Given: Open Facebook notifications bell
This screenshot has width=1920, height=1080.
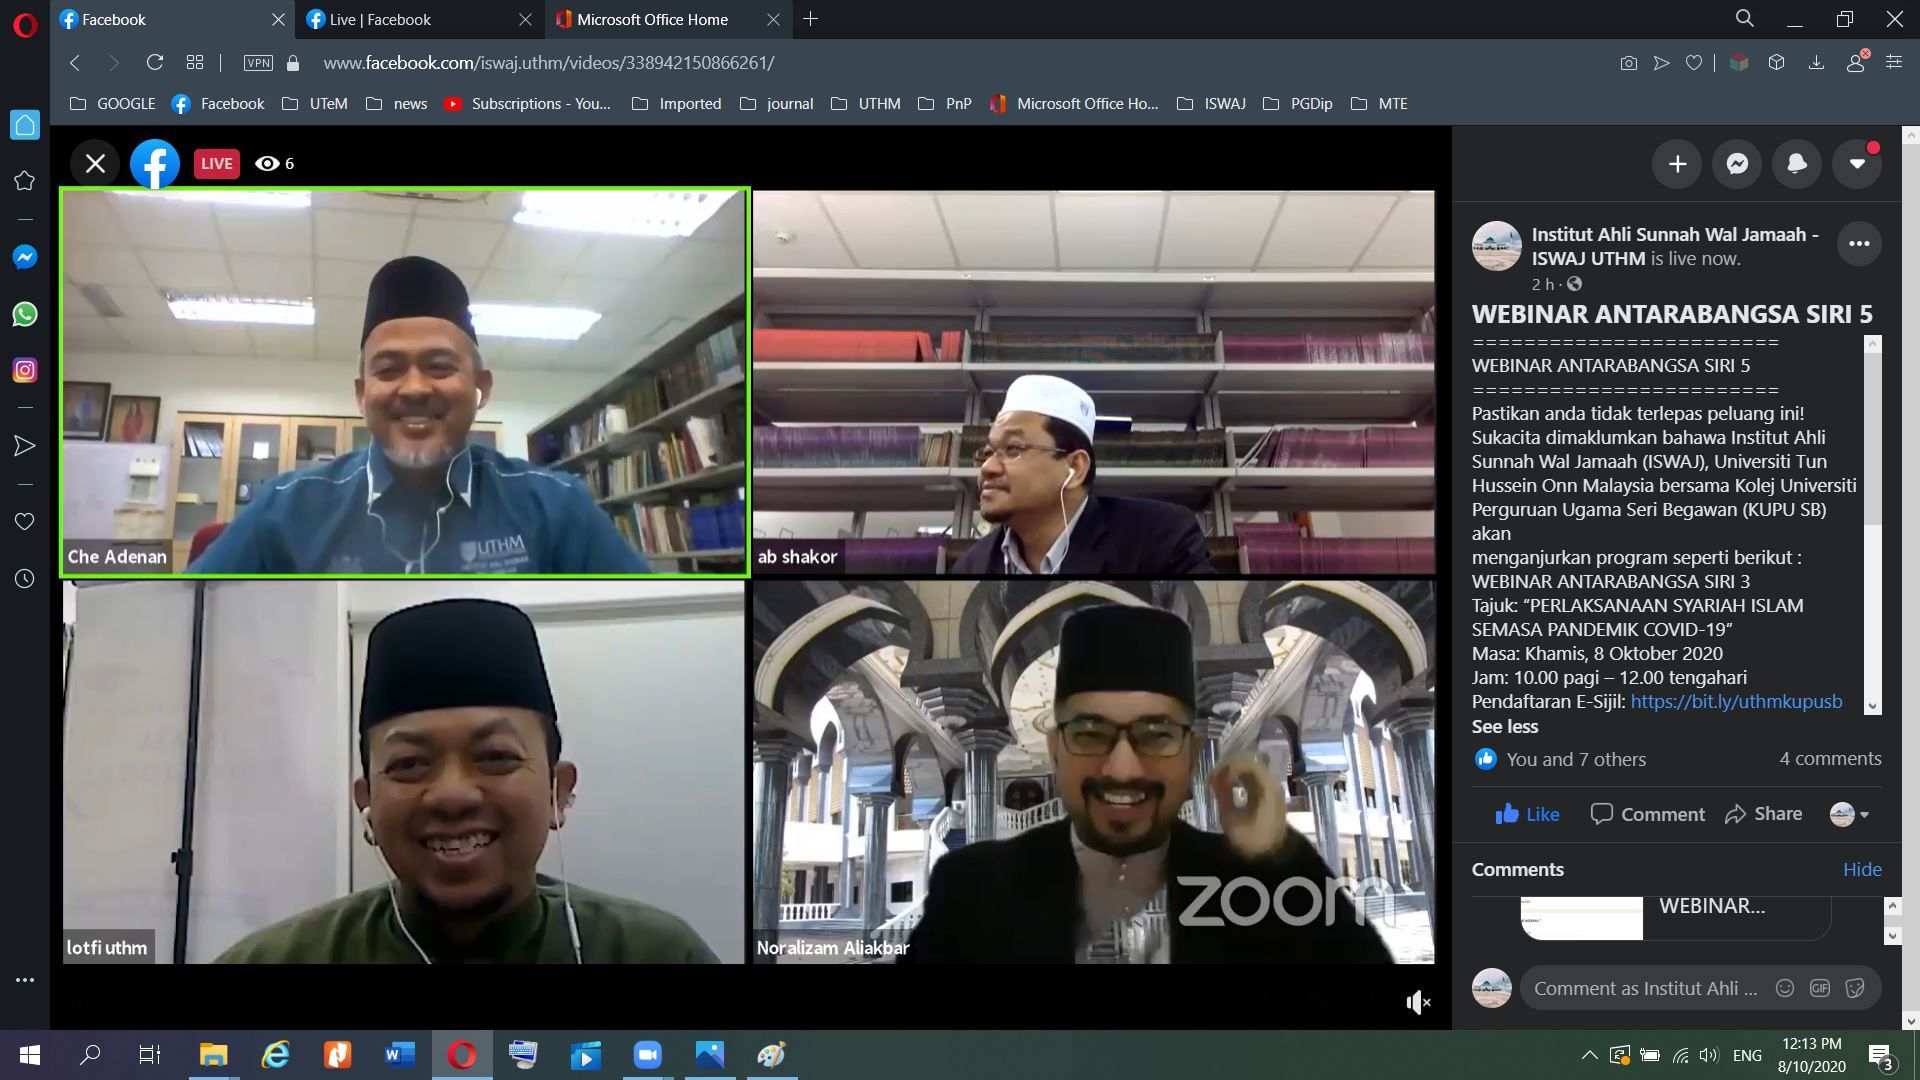Looking at the screenshot, I should pos(1797,164).
